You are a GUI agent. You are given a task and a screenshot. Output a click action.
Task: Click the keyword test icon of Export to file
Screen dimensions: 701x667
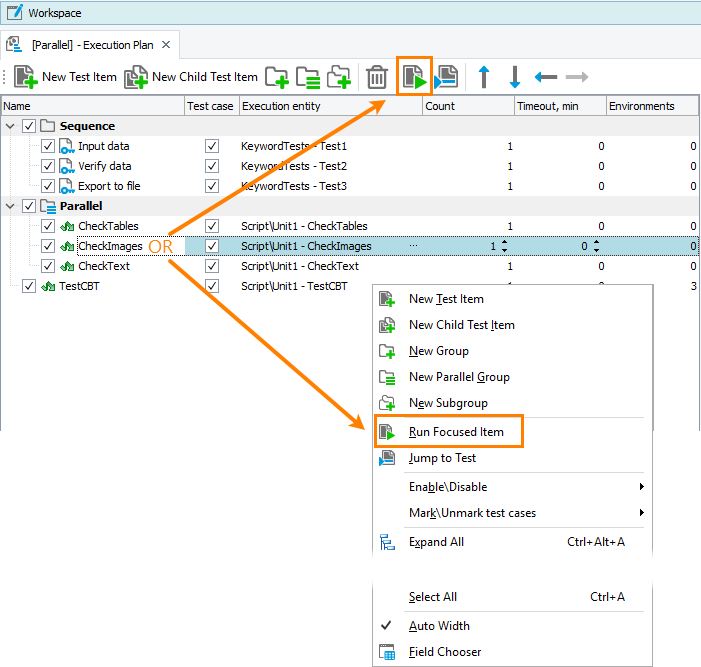tap(67, 186)
